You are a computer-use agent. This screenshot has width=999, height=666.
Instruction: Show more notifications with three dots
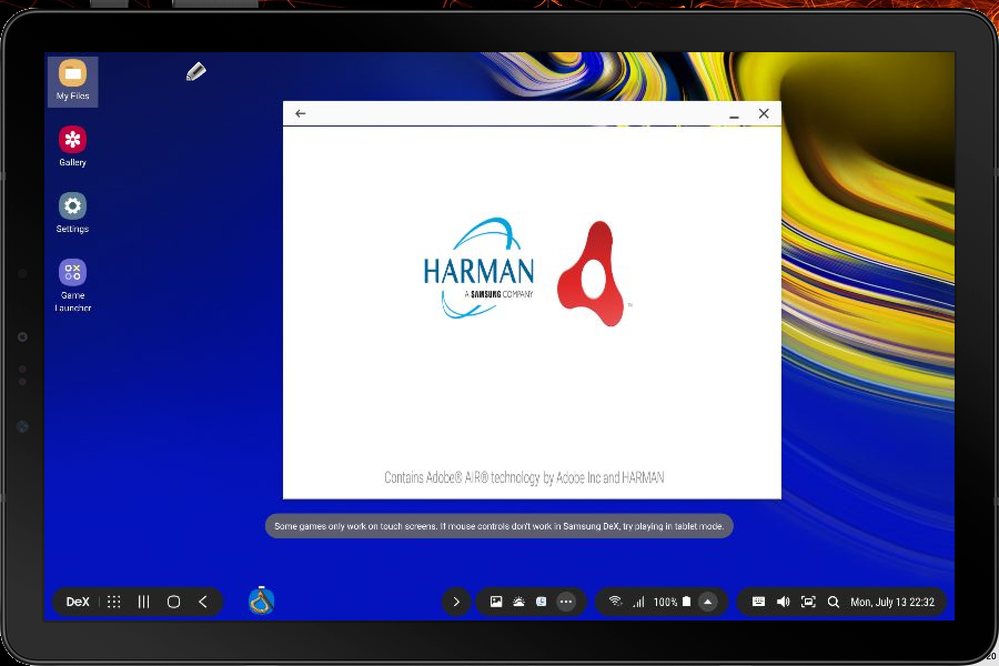(566, 601)
